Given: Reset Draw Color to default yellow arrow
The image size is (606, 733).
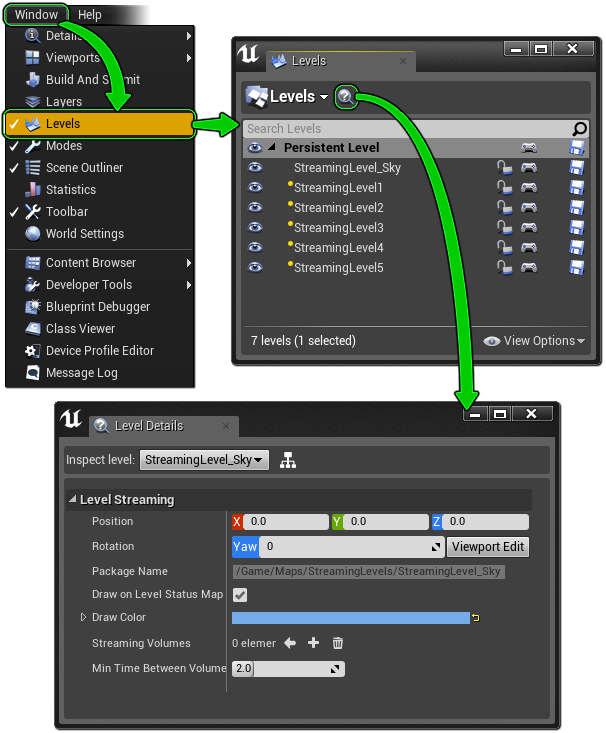Looking at the screenshot, I should tap(476, 618).
